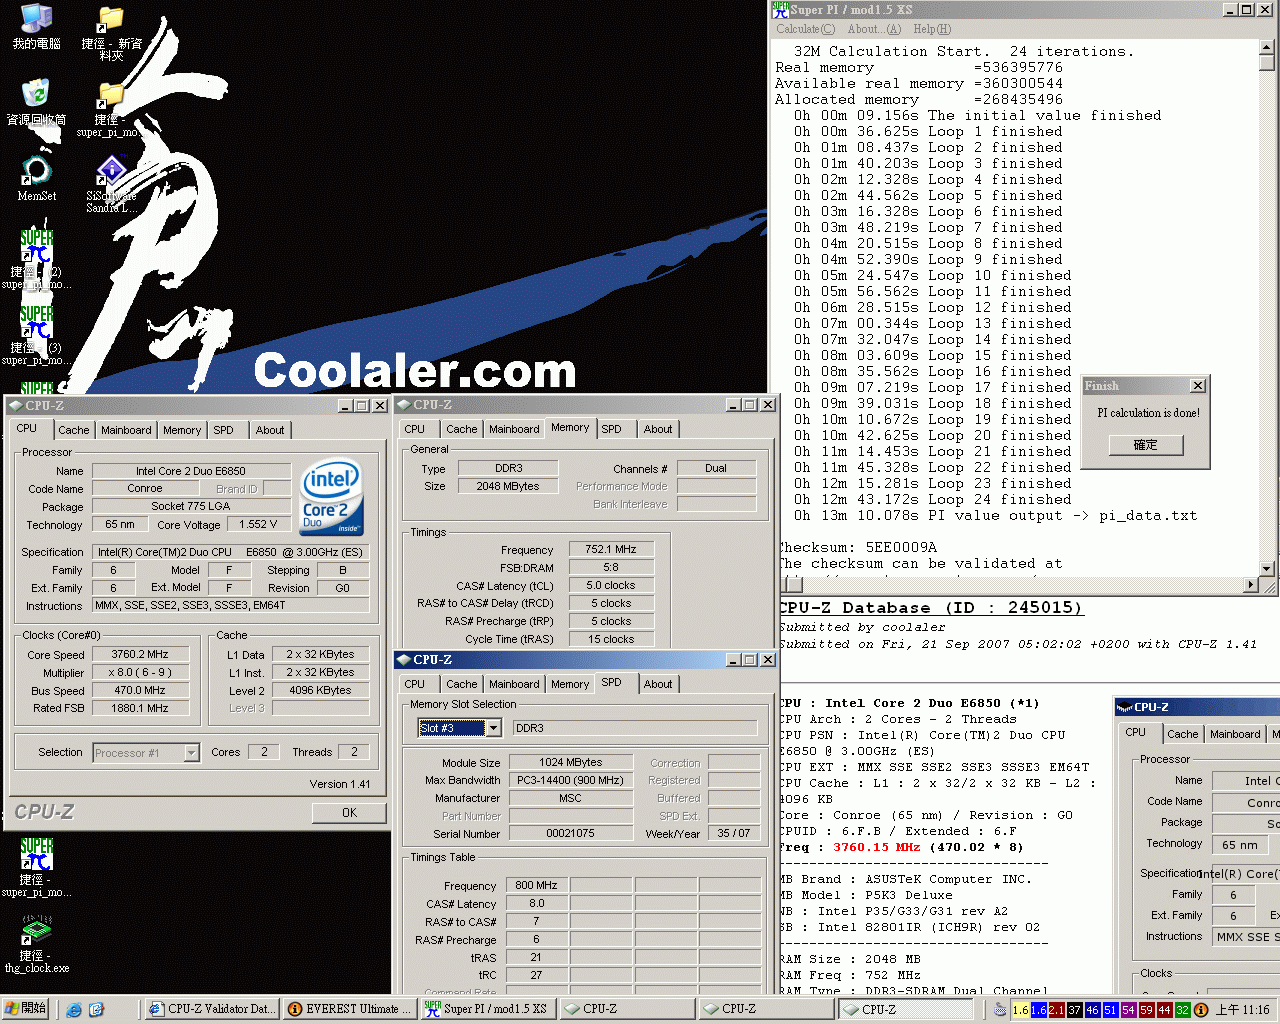Select Cache tab in the validator page CPU-Z image
This screenshot has height=1024, width=1280.
1182,734
